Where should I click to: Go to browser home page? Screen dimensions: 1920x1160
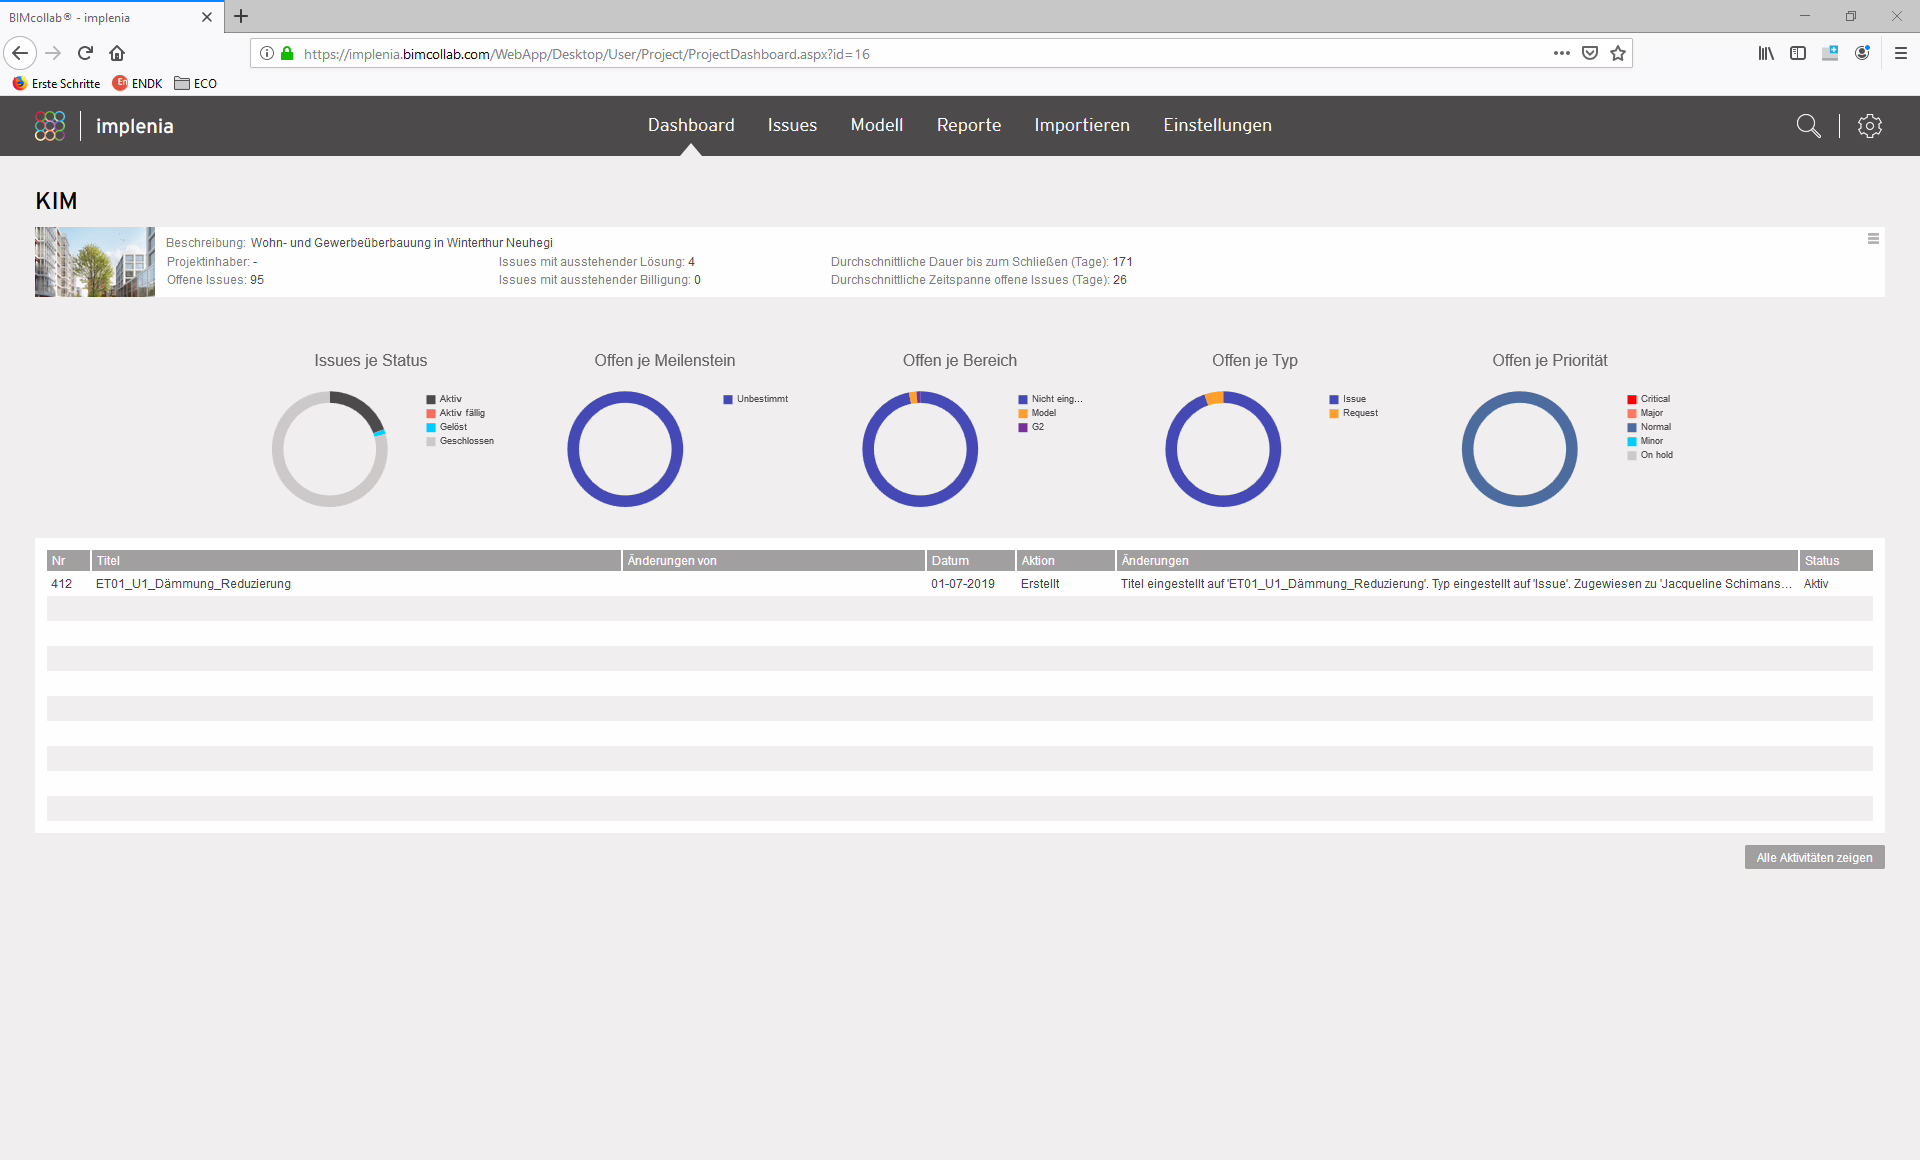tap(117, 53)
